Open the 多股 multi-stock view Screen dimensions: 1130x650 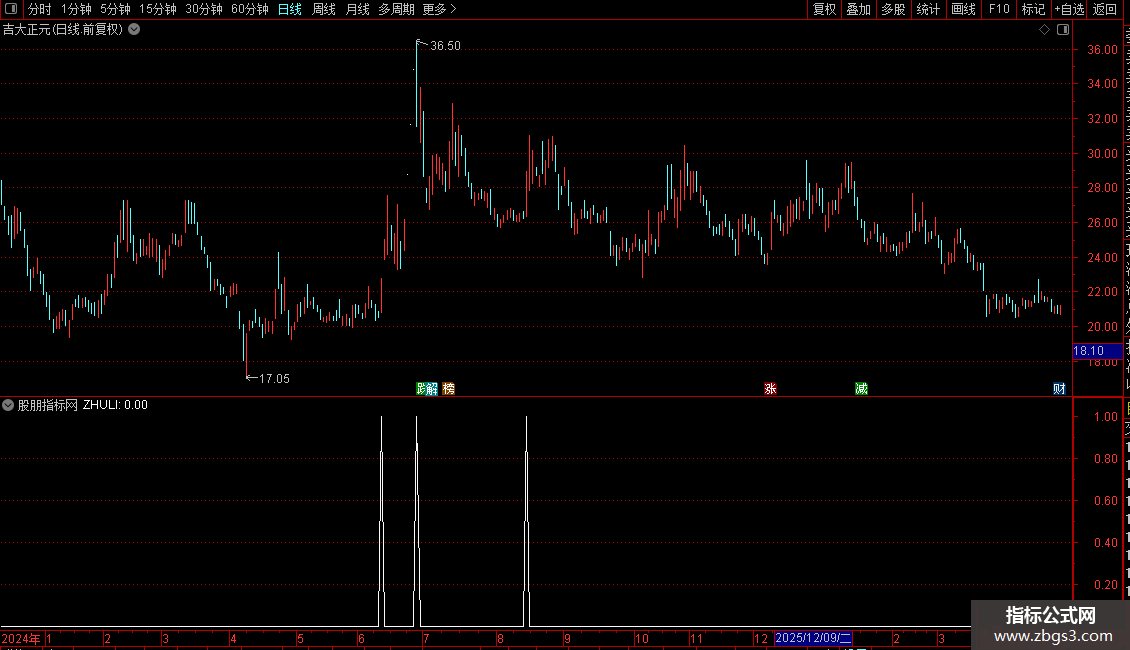pos(894,9)
